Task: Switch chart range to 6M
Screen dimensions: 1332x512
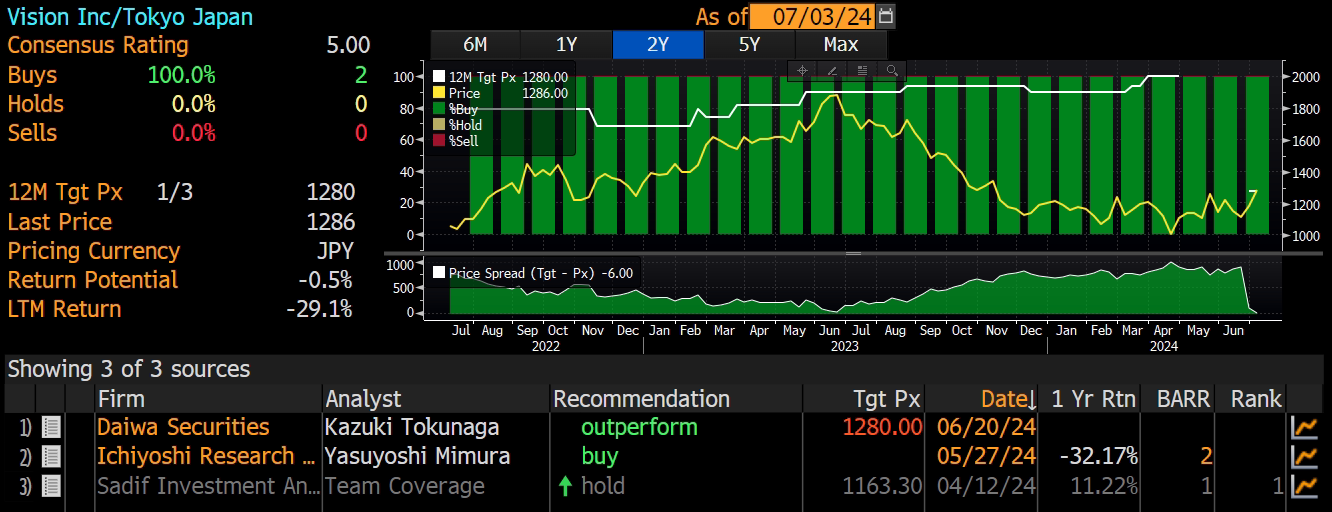Action: (x=475, y=44)
